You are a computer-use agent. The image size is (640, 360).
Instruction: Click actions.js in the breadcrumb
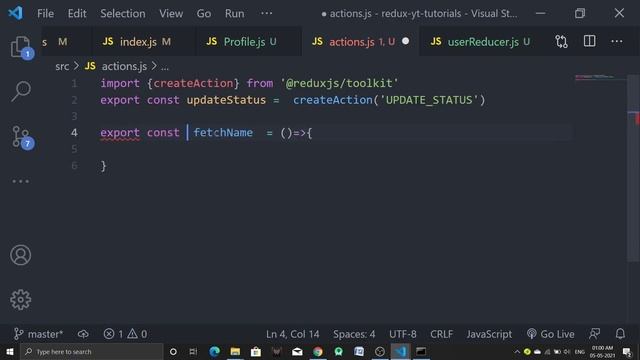[x=124, y=66]
